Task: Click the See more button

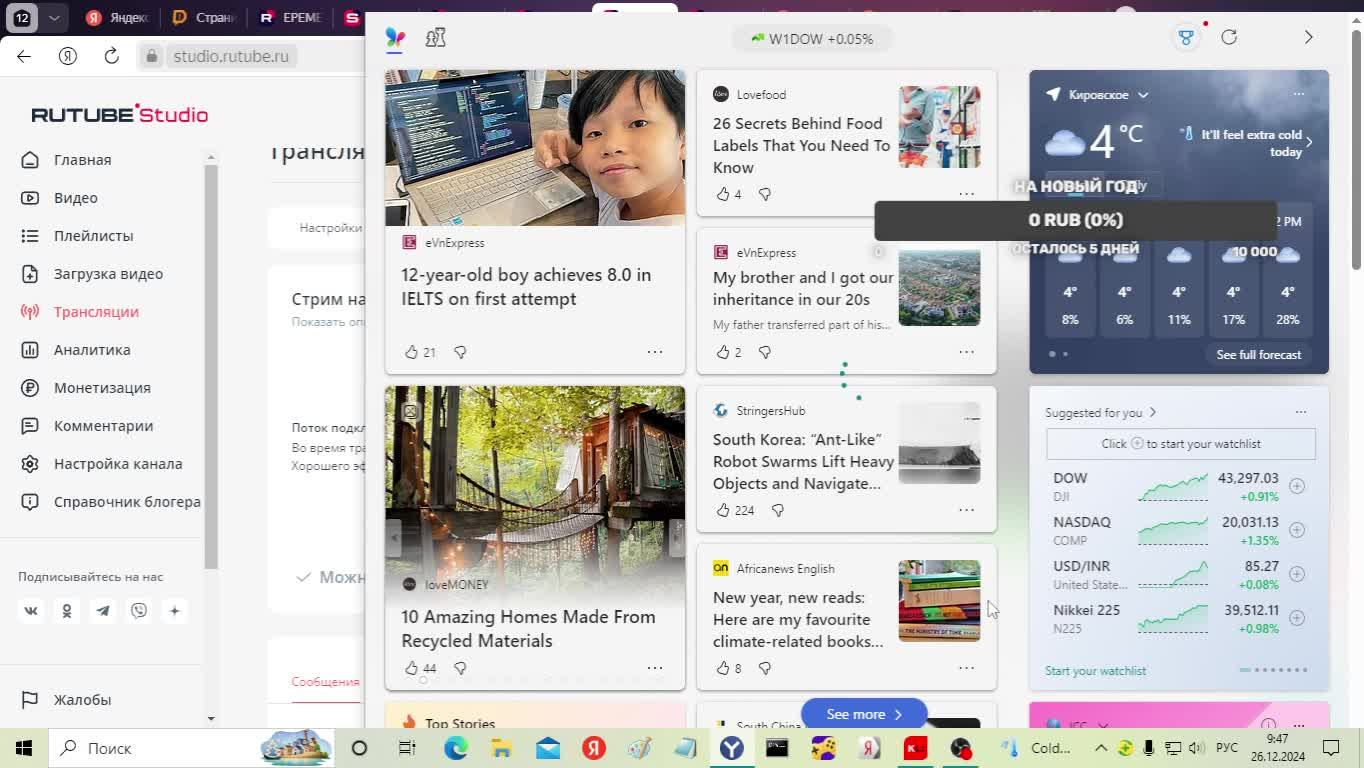Action: [x=864, y=714]
